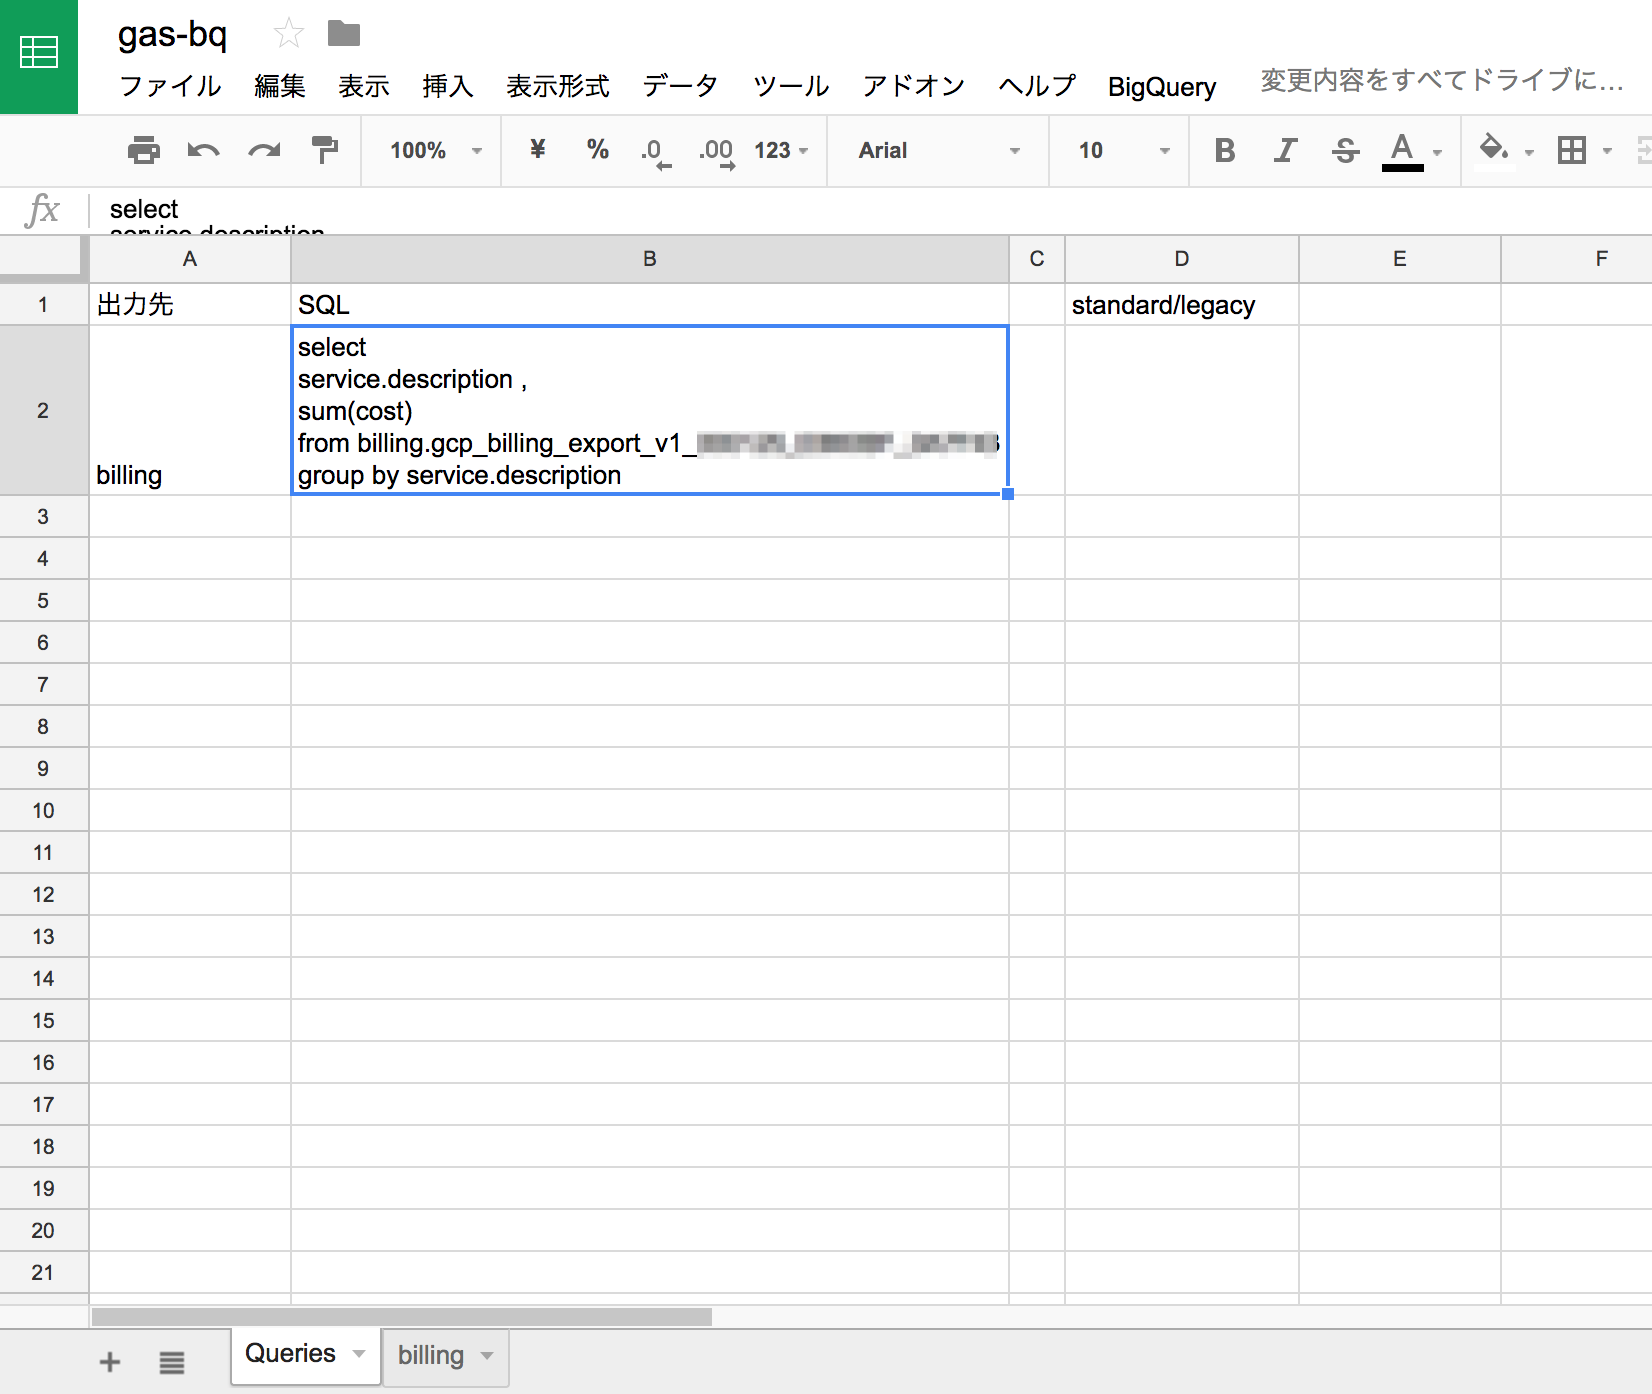The height and width of the screenshot is (1394, 1652).
Task: Open the ファイル menu
Action: pyautogui.click(x=170, y=86)
